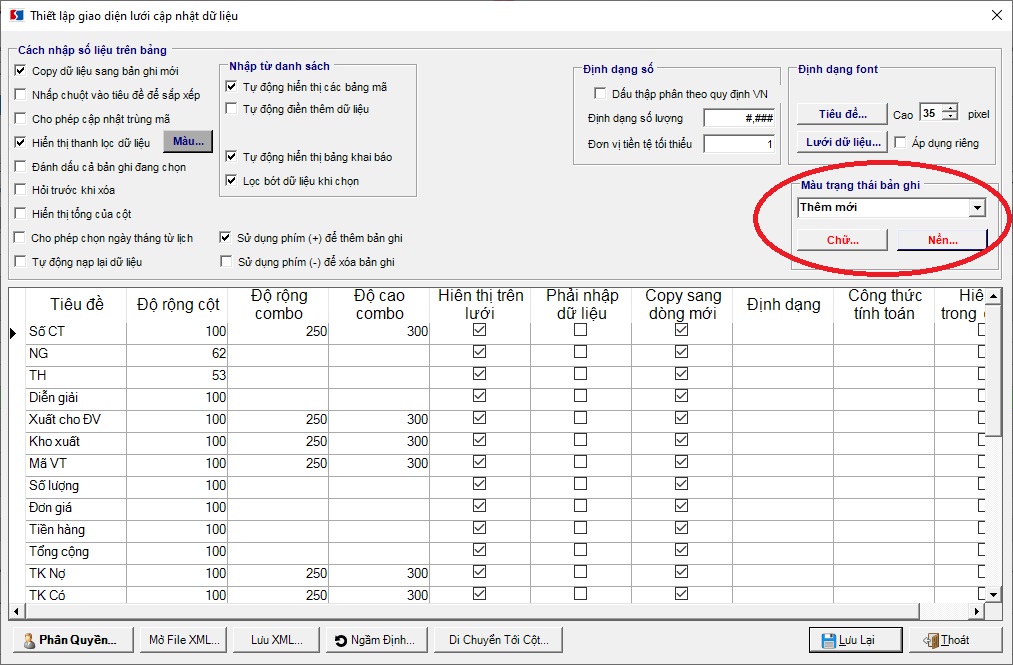Select the Đơn giá row title cell
Screen dimensions: 1013x665
click(x=76, y=507)
